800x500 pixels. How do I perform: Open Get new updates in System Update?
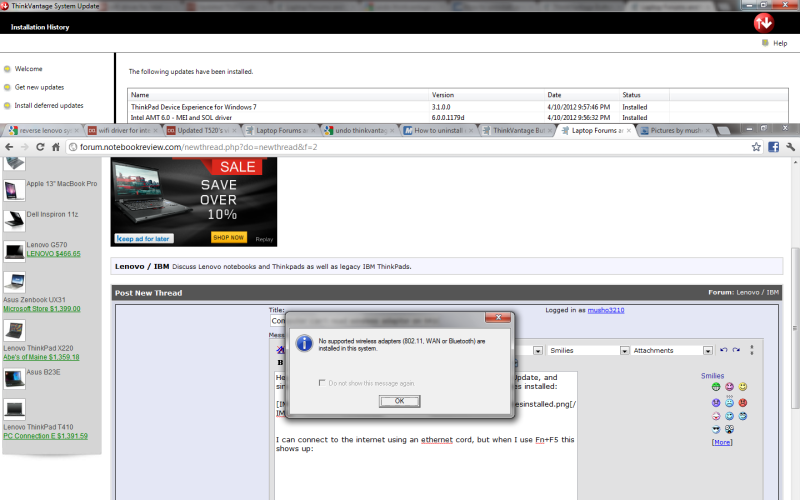point(39,87)
